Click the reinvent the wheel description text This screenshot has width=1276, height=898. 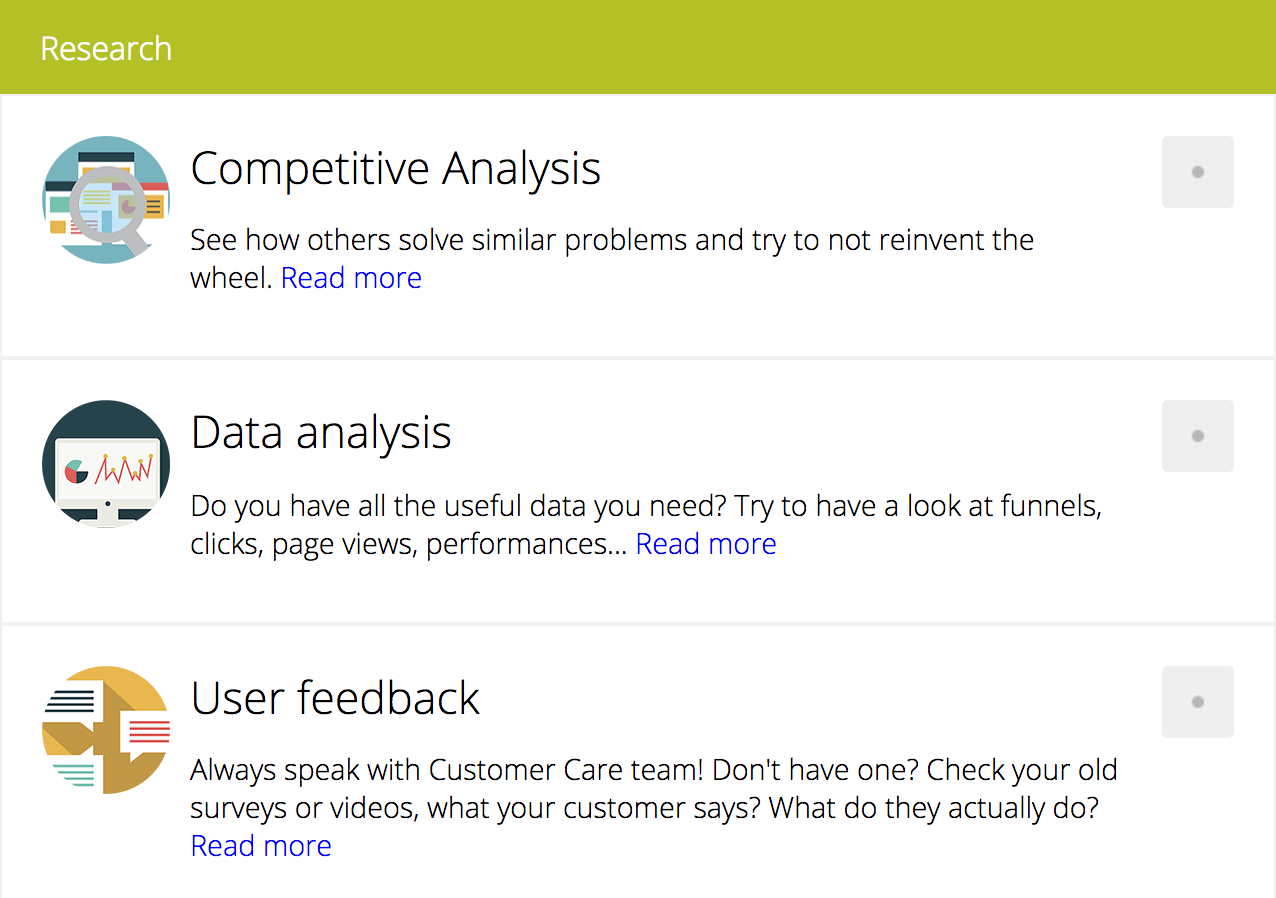point(612,259)
